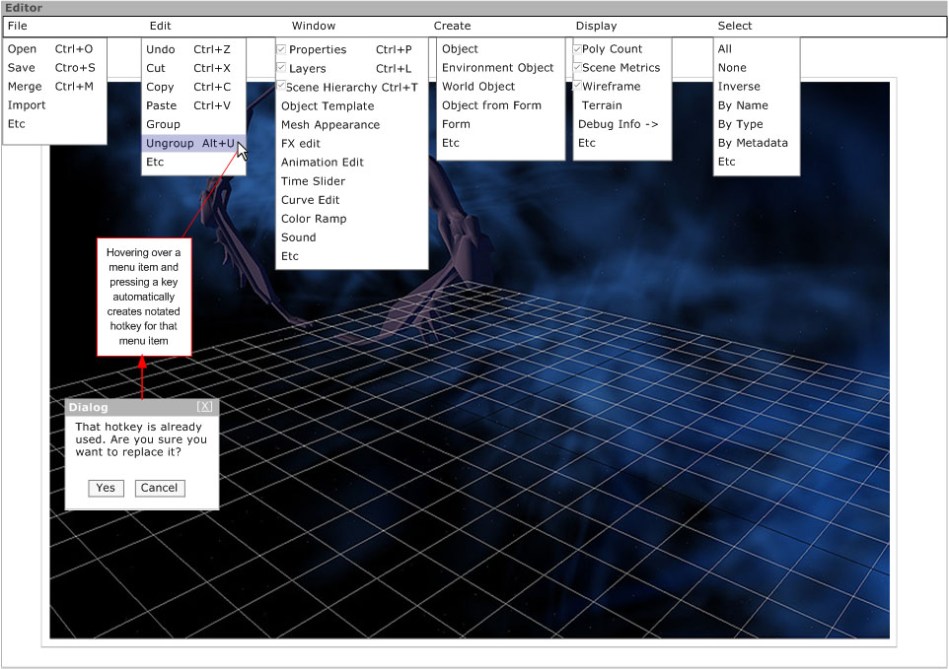Select Color Ramp from Window menu
The height and width of the screenshot is (669, 949).
(x=313, y=218)
